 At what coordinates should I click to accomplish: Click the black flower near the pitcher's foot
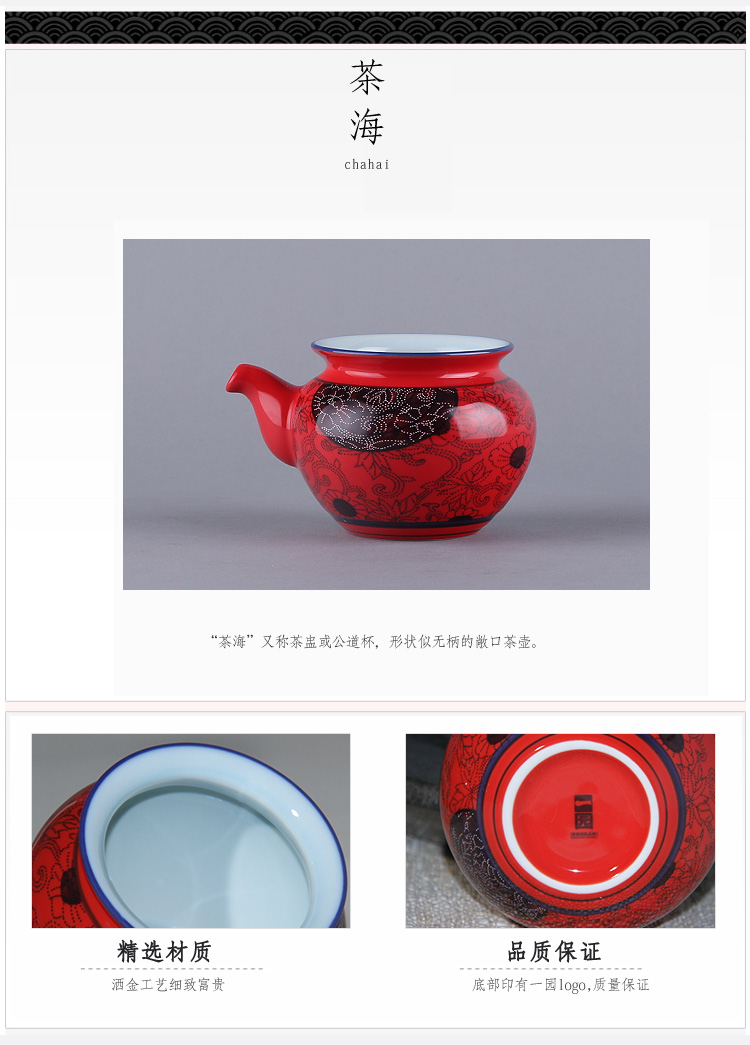pyautogui.click(x=345, y=508)
